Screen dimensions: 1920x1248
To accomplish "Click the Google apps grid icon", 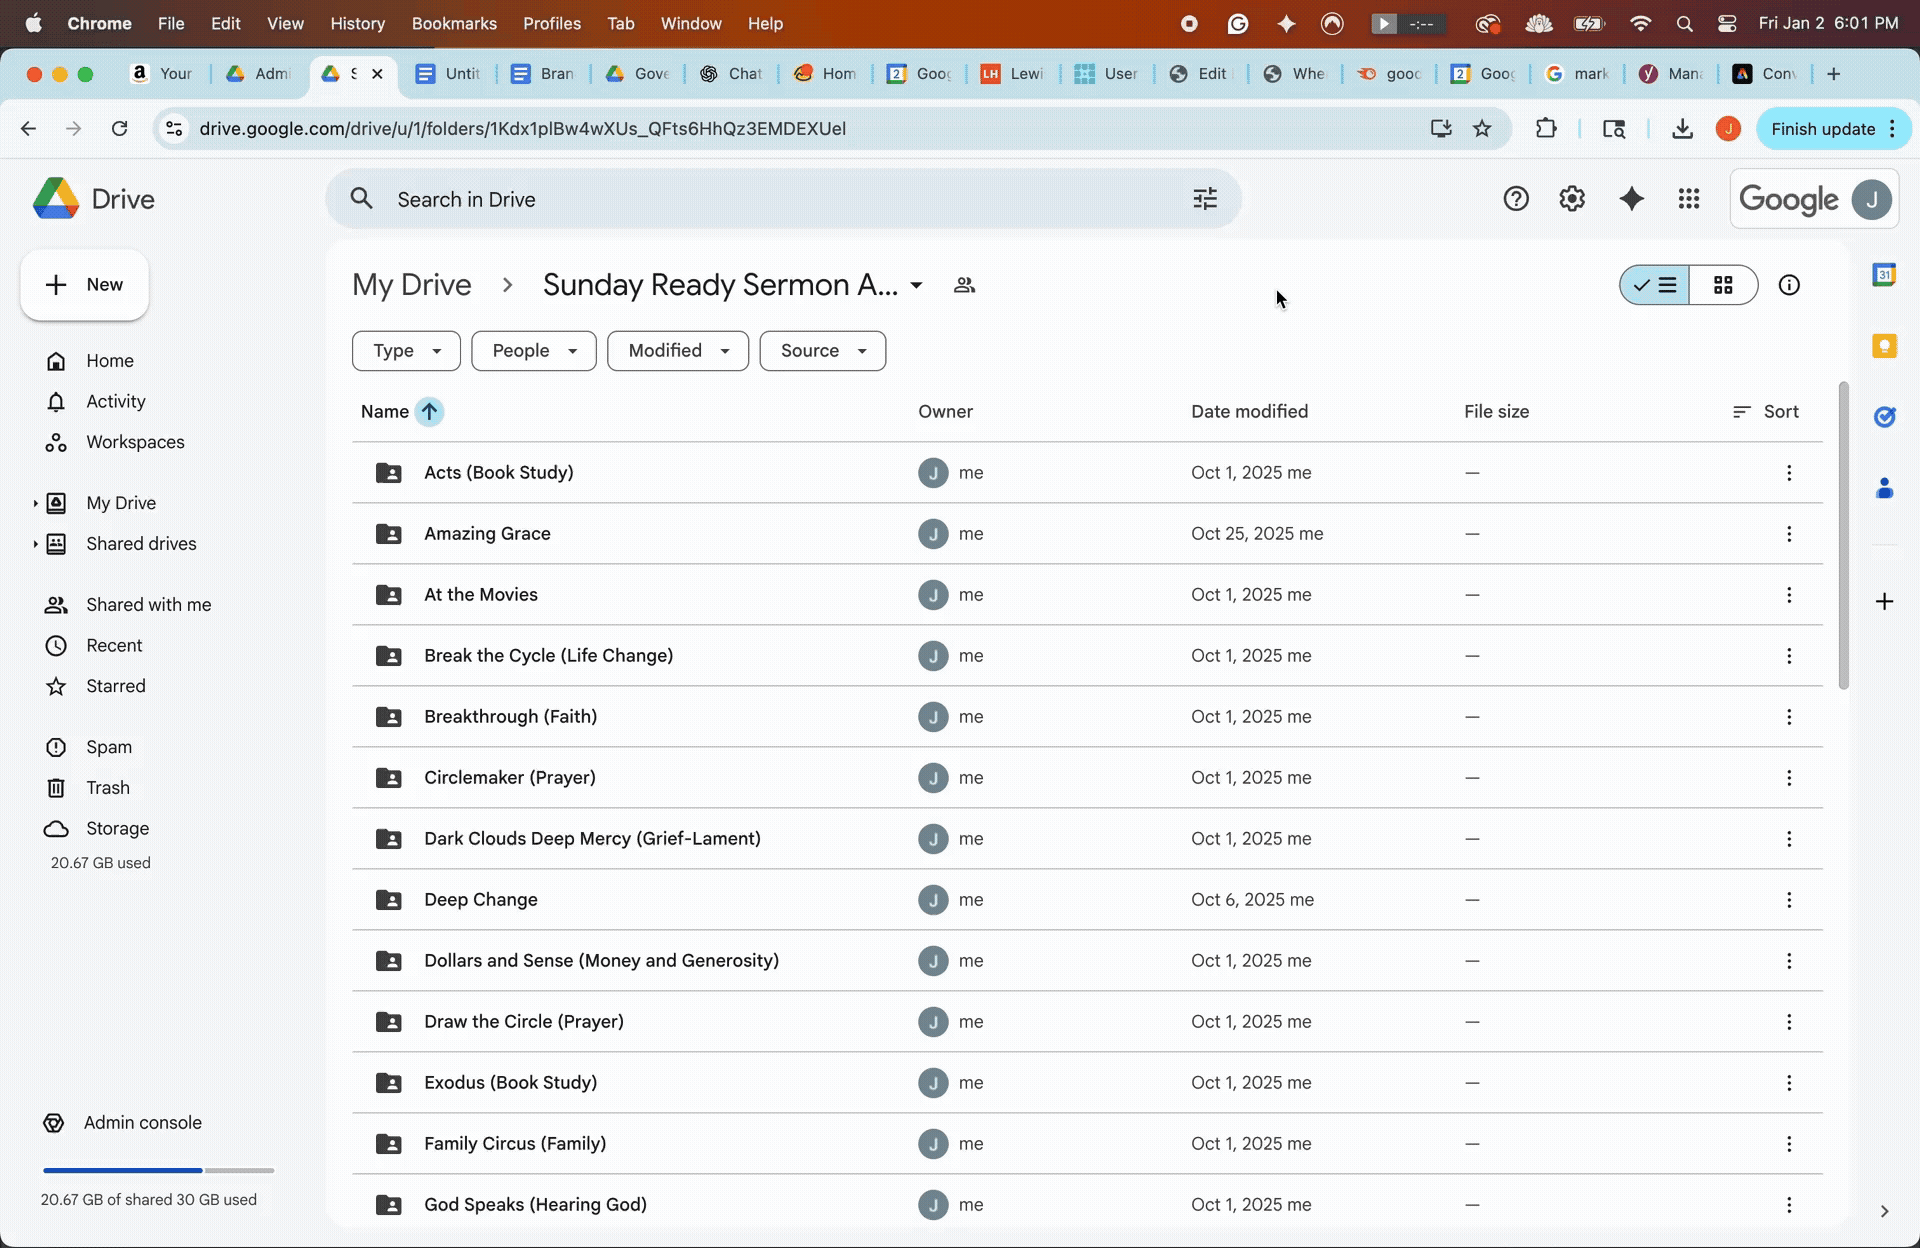I will pyautogui.click(x=1689, y=199).
